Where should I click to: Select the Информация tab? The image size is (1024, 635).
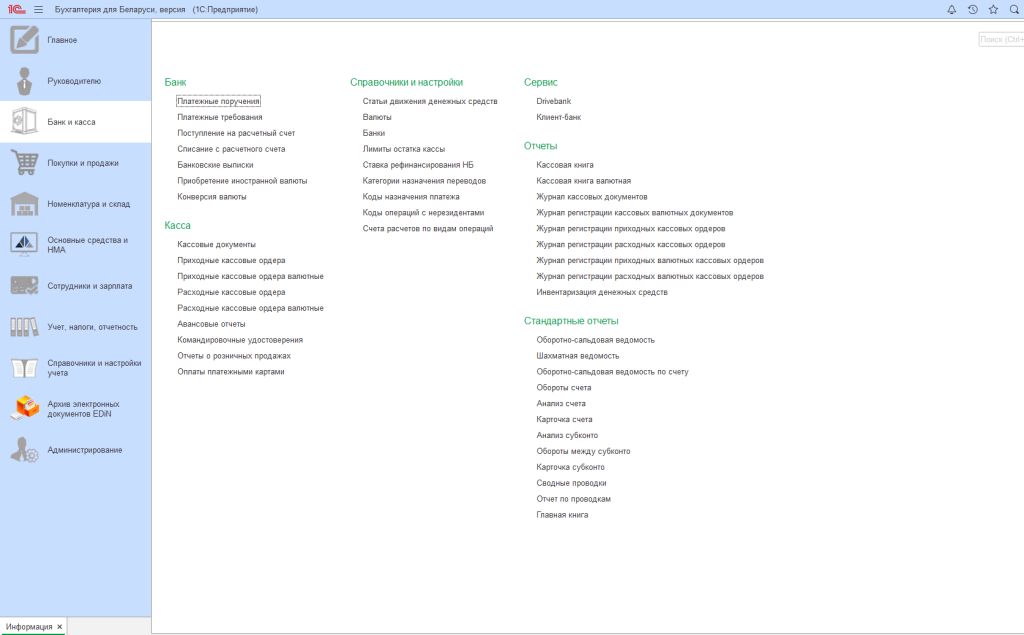pos(29,627)
